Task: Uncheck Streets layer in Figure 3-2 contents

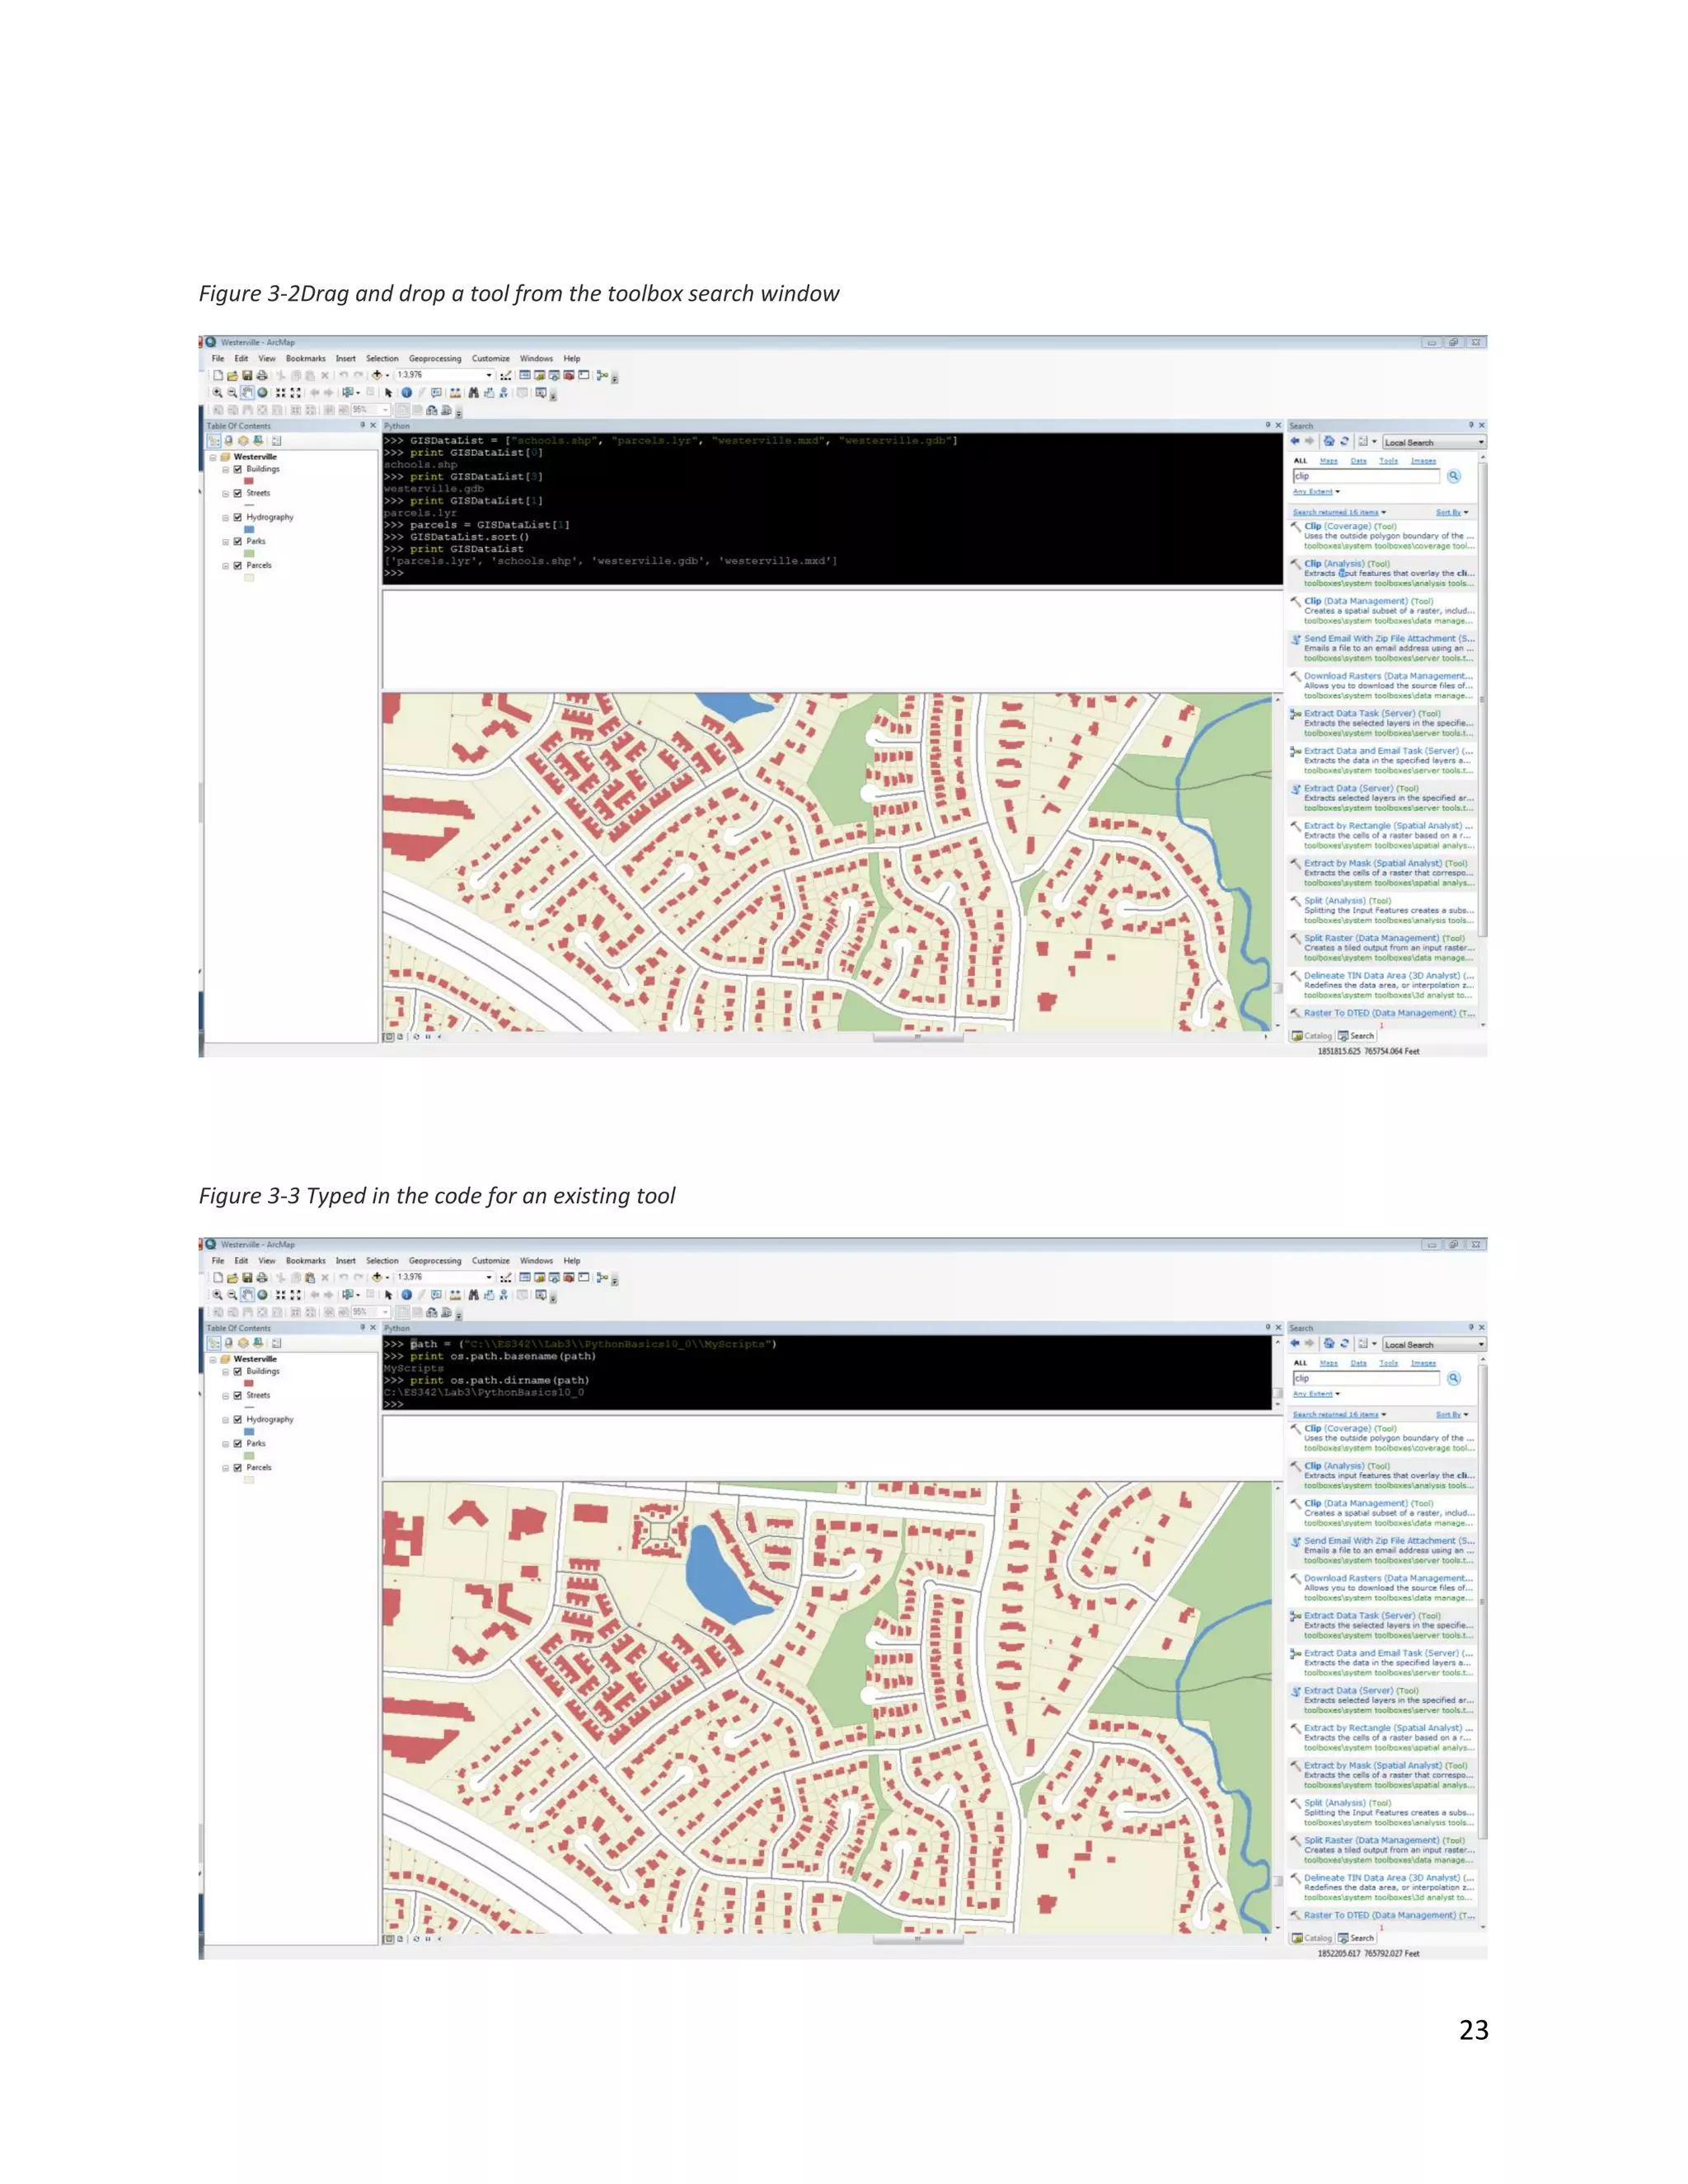Action: pyautogui.click(x=237, y=493)
